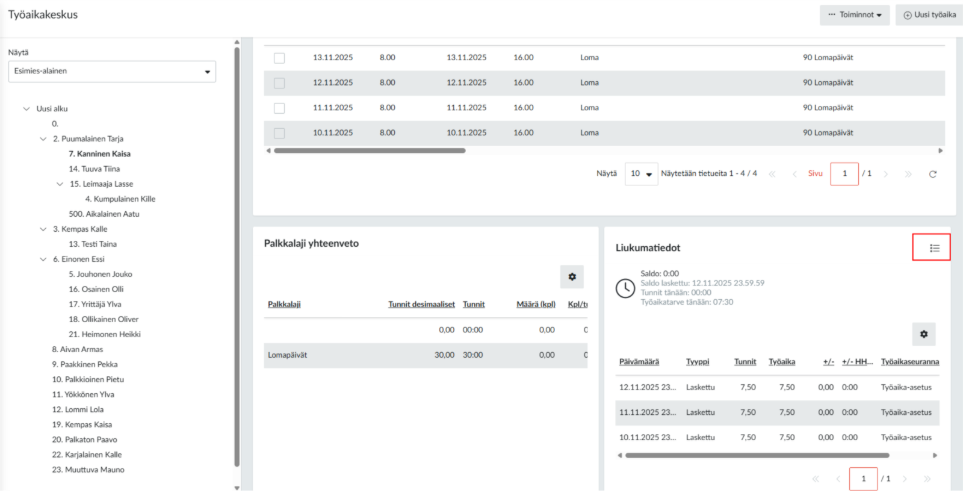The height and width of the screenshot is (492, 963).
Task: Sort by Palkkalaji column header
Action: coord(285,304)
